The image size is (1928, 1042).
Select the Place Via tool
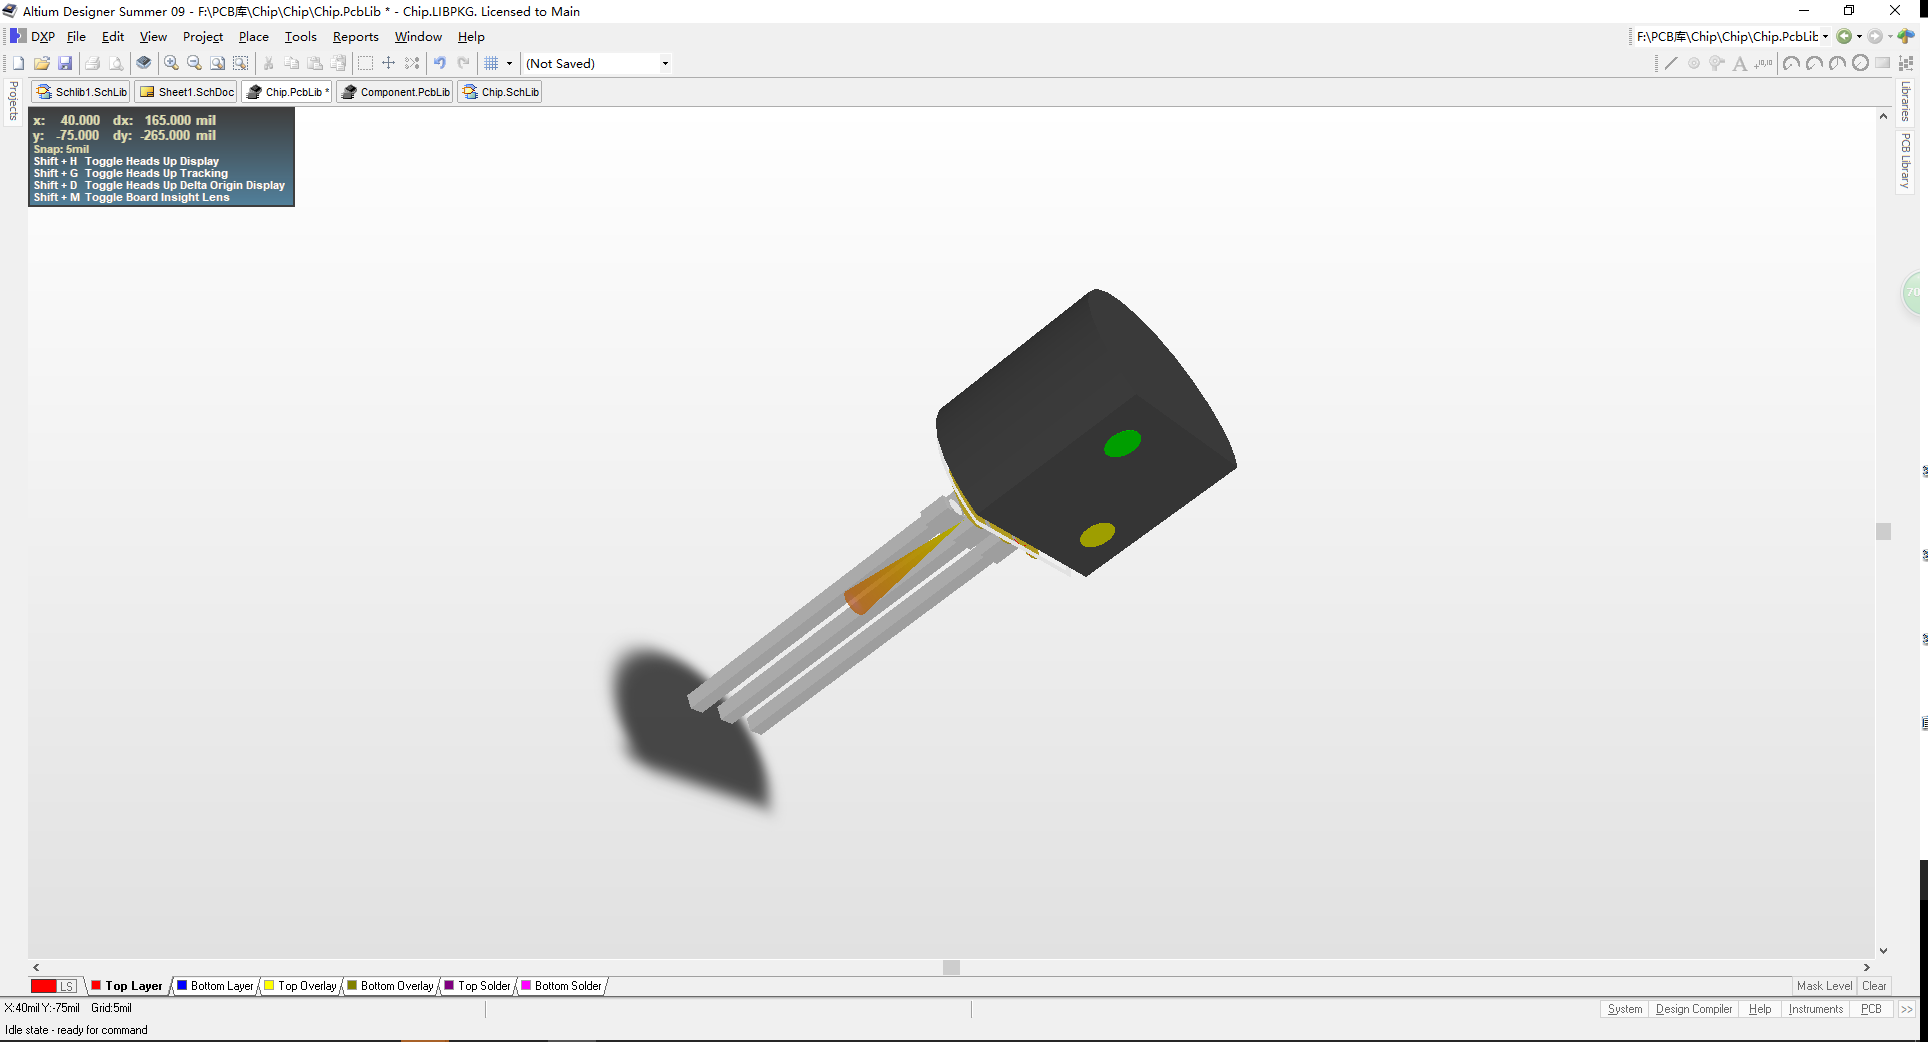point(1717,63)
